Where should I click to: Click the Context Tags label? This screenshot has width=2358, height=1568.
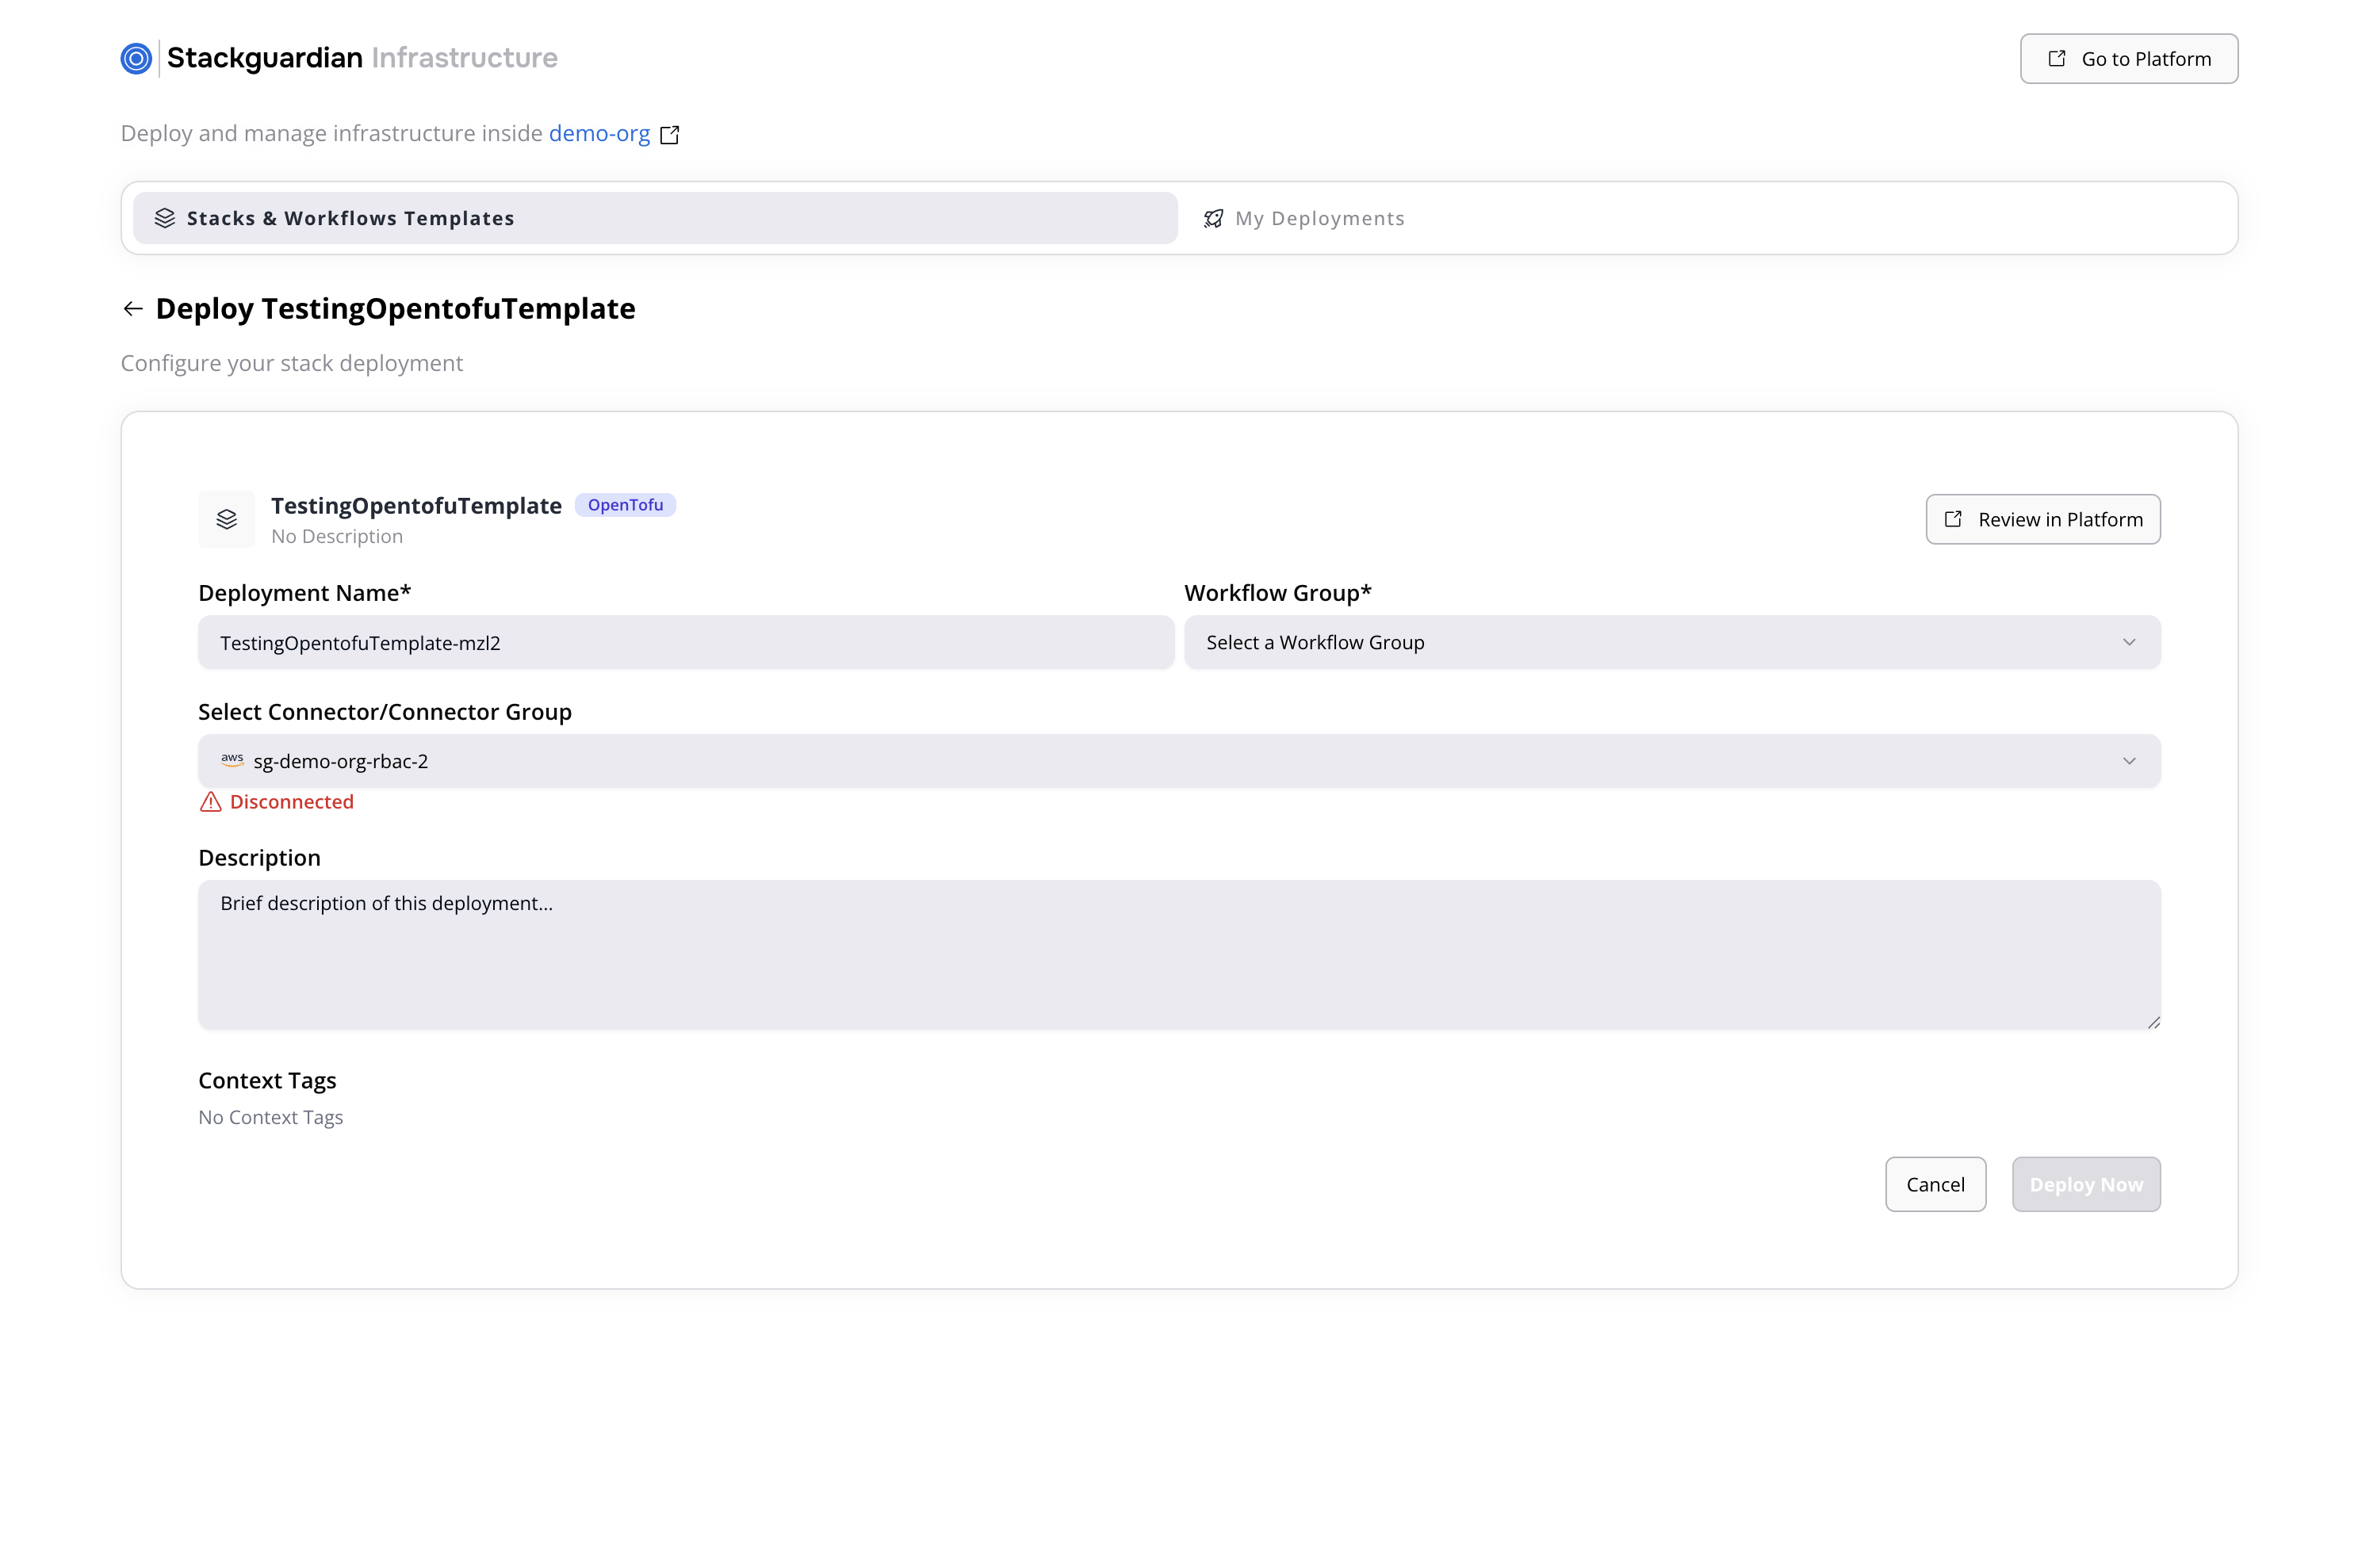[x=267, y=1080]
